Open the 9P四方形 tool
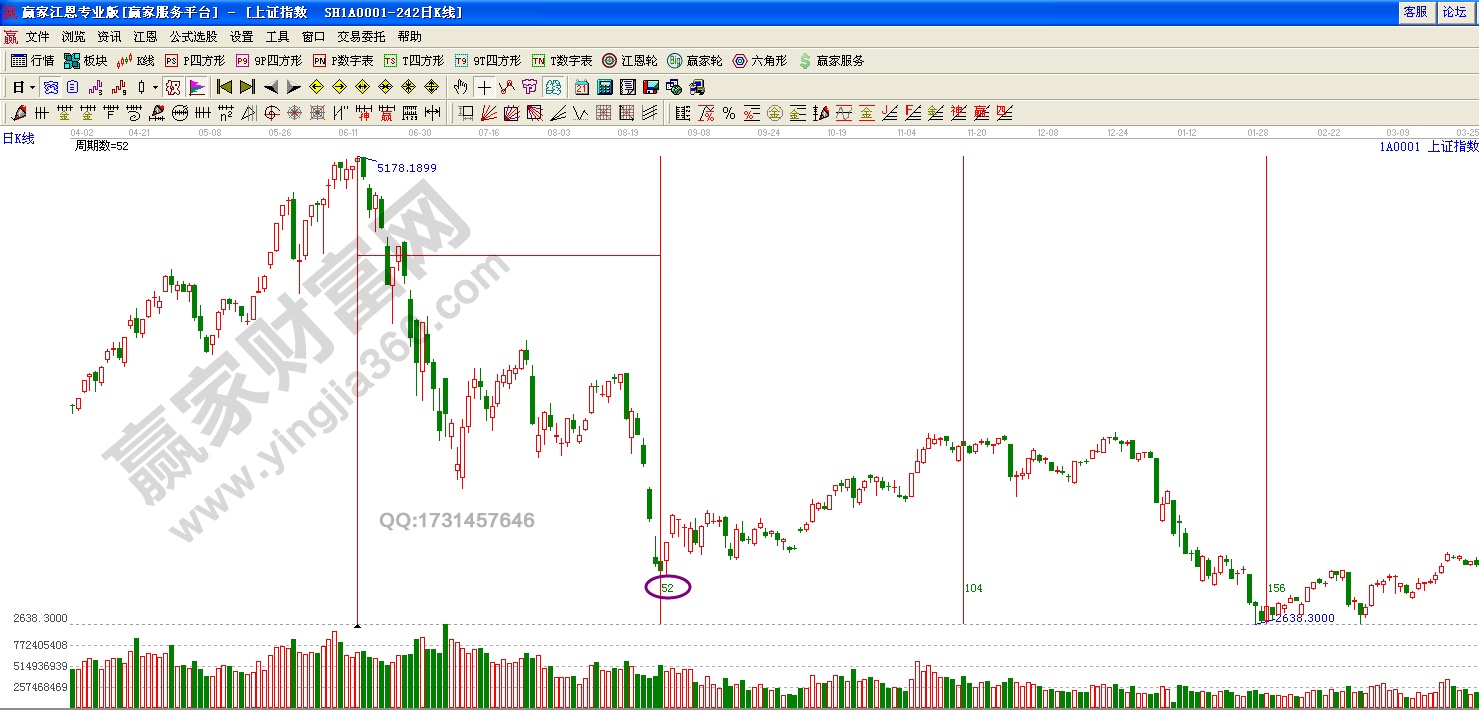The width and height of the screenshot is (1479, 713). pyautogui.click(x=268, y=61)
